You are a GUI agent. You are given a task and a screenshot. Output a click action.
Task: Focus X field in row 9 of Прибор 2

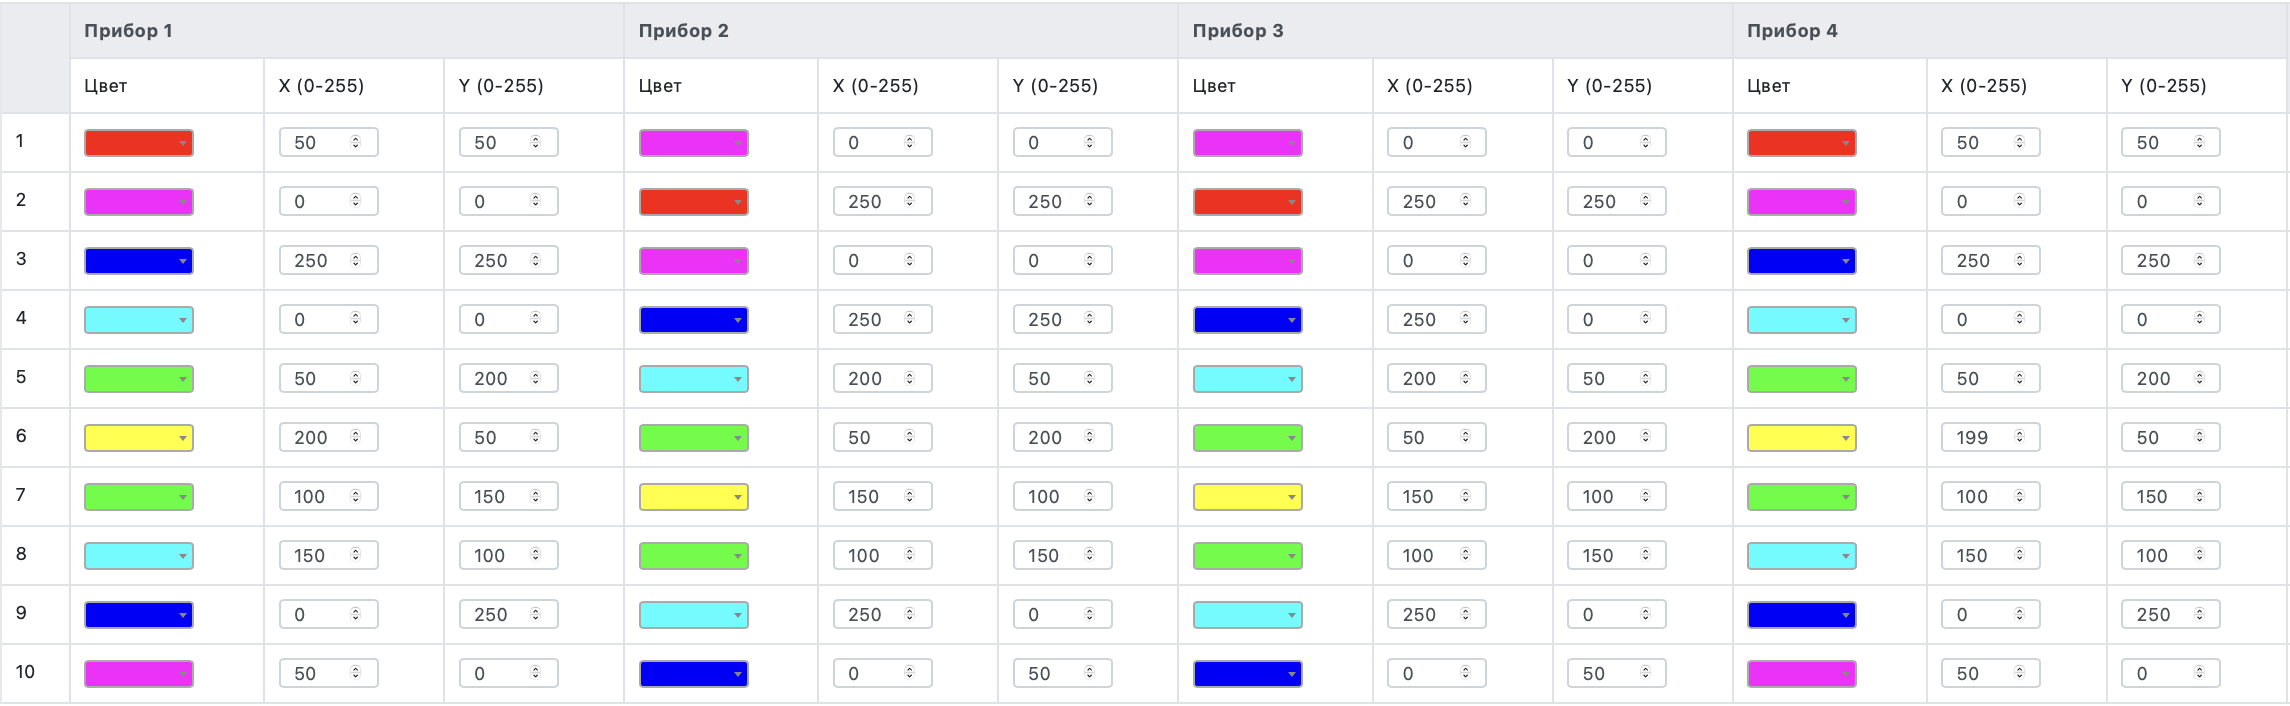[x=882, y=614]
